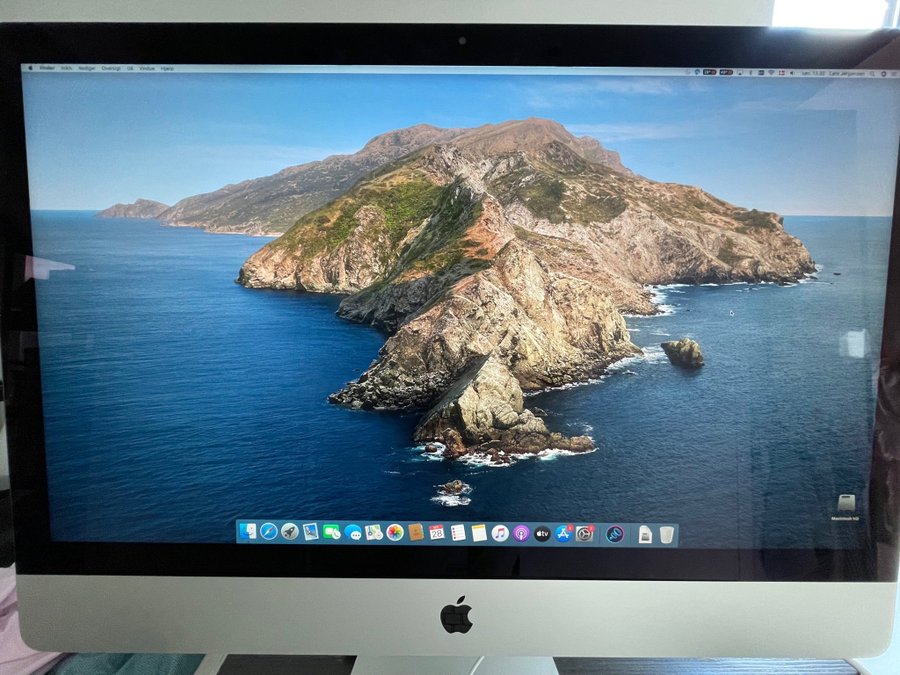Screen dimensions: 900x675
Task: Launch Messages from the Dock
Action: coord(353,533)
